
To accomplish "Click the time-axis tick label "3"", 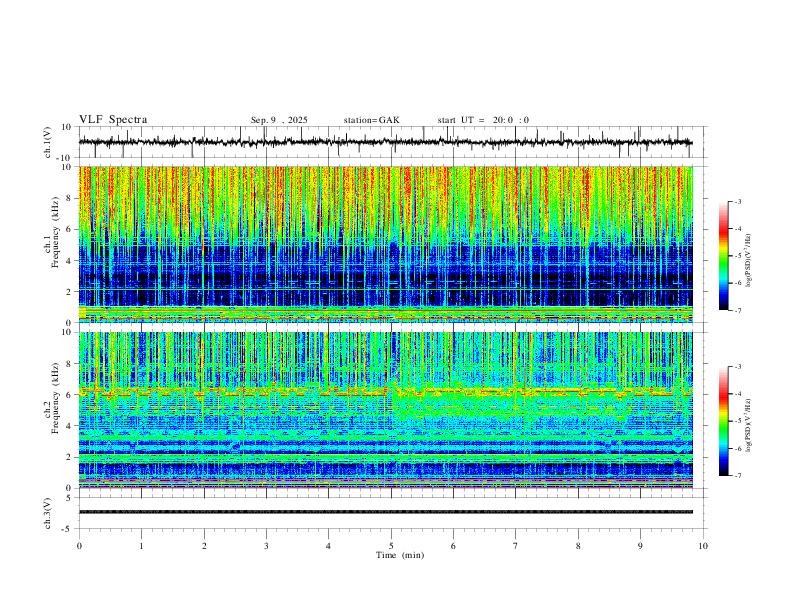I will point(266,546).
